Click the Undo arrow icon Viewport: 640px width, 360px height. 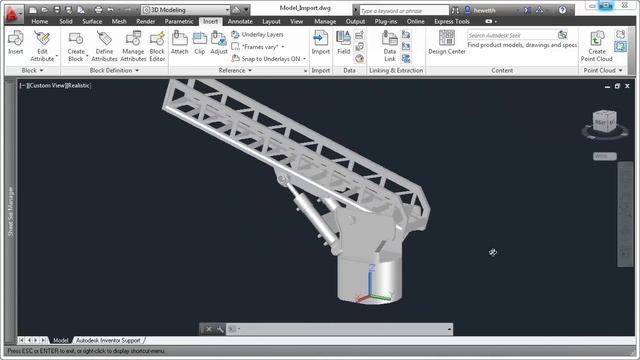tap(110, 10)
